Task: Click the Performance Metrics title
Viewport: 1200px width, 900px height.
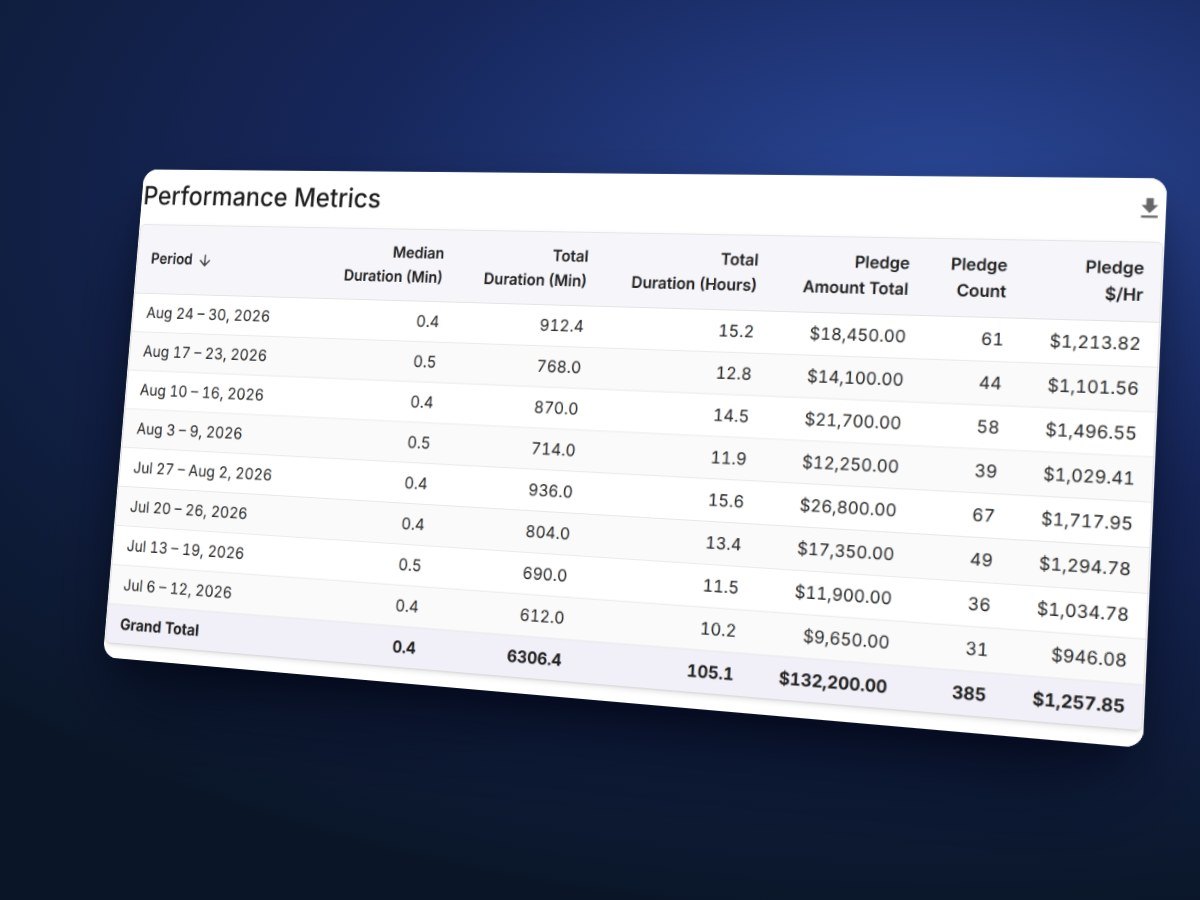Action: 262,197
